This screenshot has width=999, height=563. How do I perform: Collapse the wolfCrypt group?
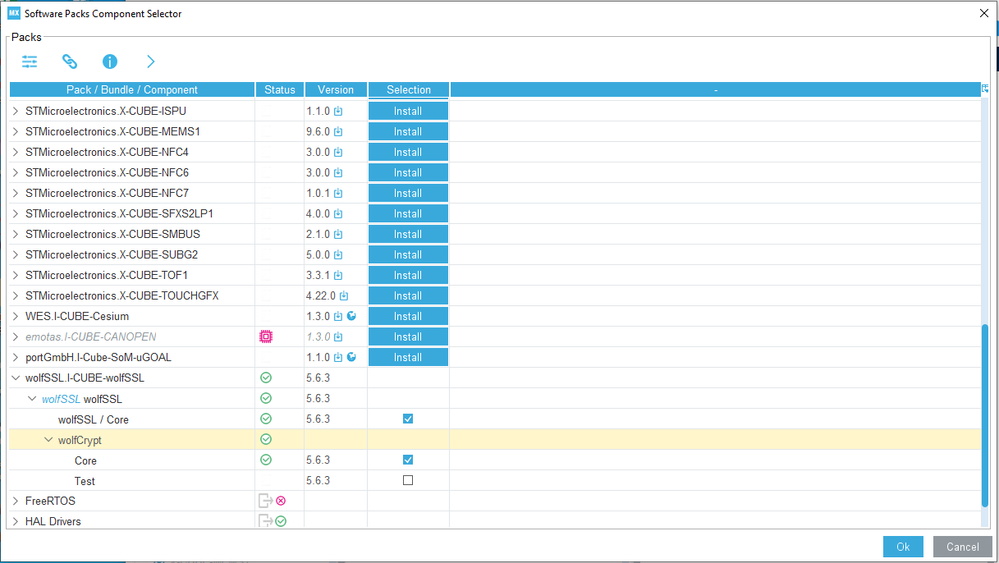point(48,439)
